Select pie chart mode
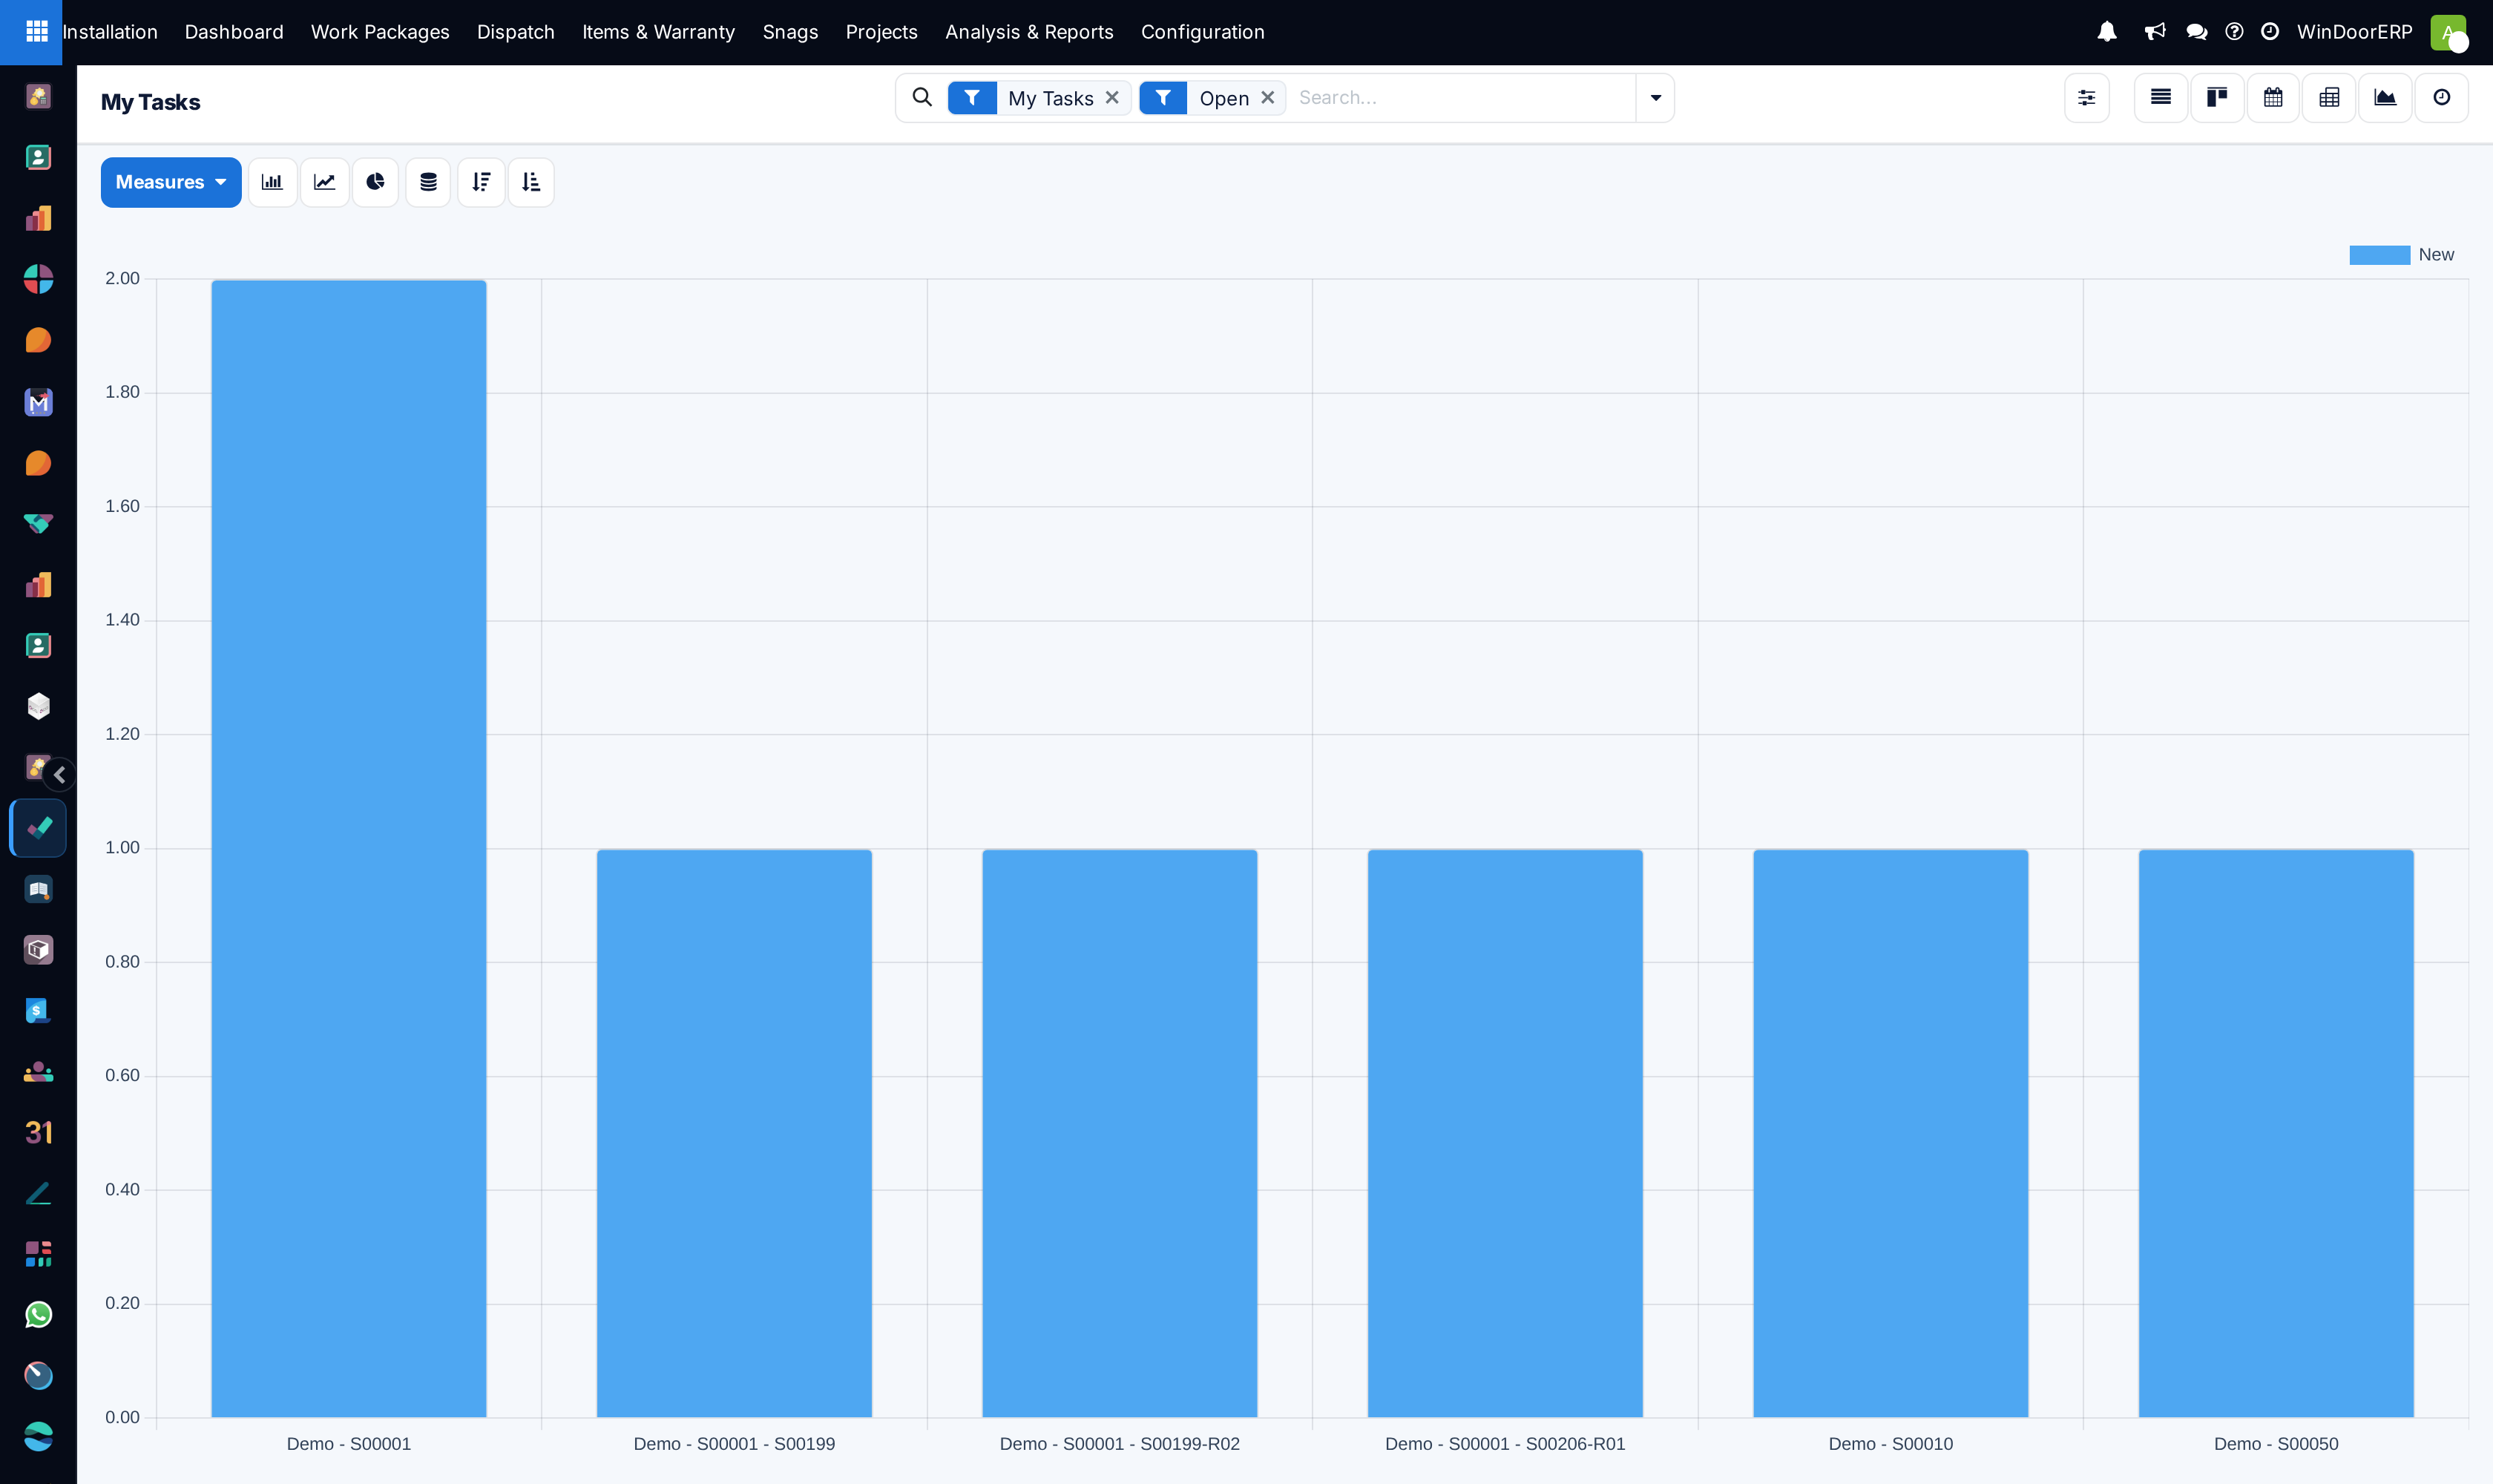This screenshot has height=1484, width=2493. pos(375,182)
